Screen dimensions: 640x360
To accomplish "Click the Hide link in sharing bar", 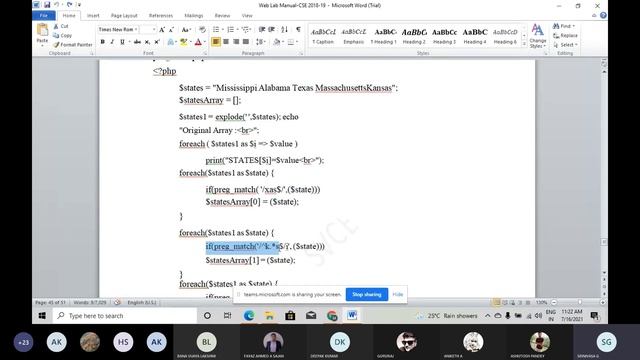I will 398,294.
